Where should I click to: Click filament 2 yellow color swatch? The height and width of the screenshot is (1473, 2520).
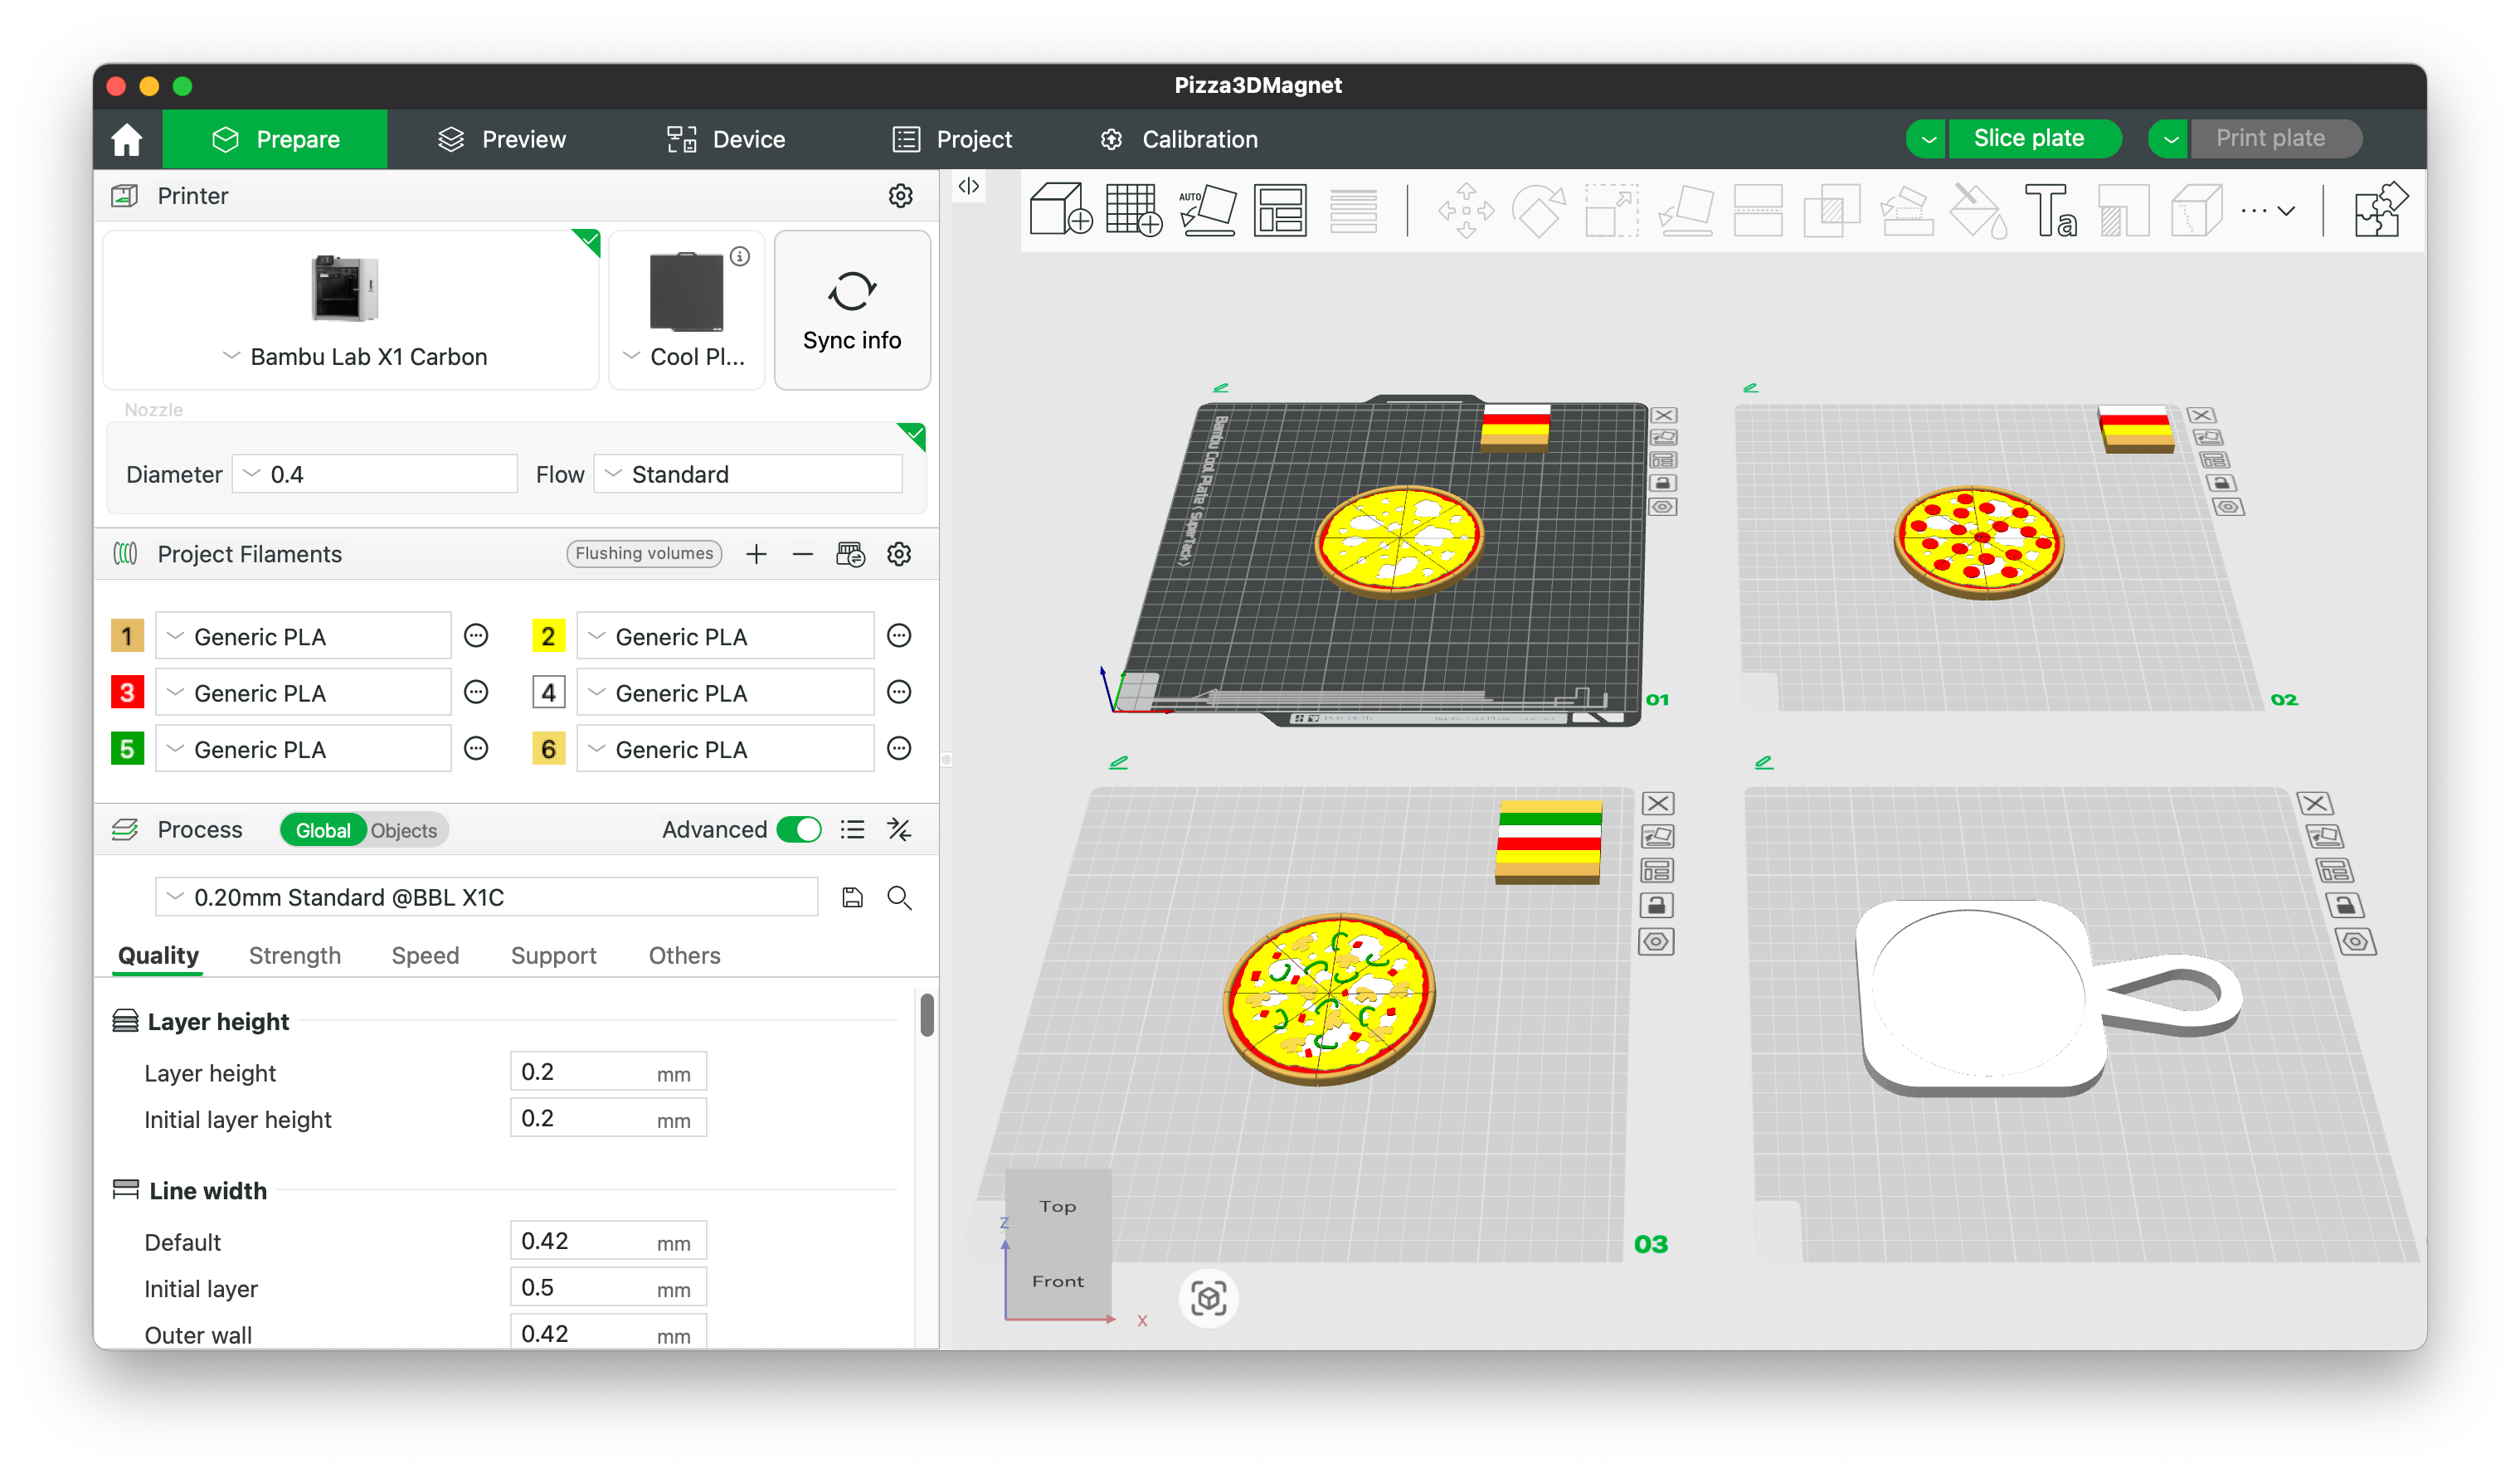pos(548,636)
